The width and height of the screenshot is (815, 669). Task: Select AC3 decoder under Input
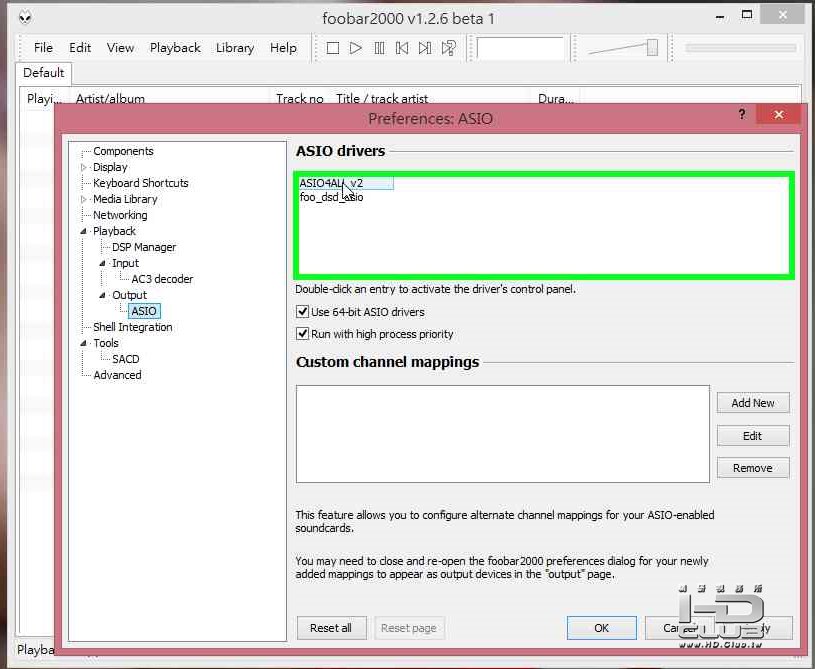(x=162, y=279)
